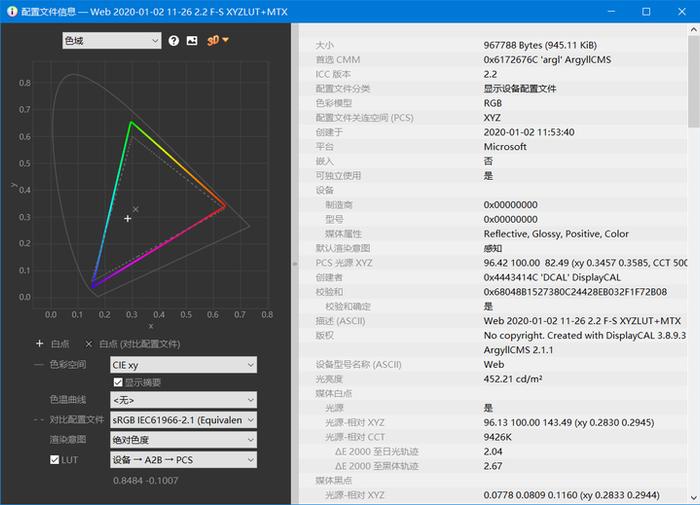Click the No copyright DisplayCAL text
The width and height of the screenshot is (700, 505).
click(585, 335)
